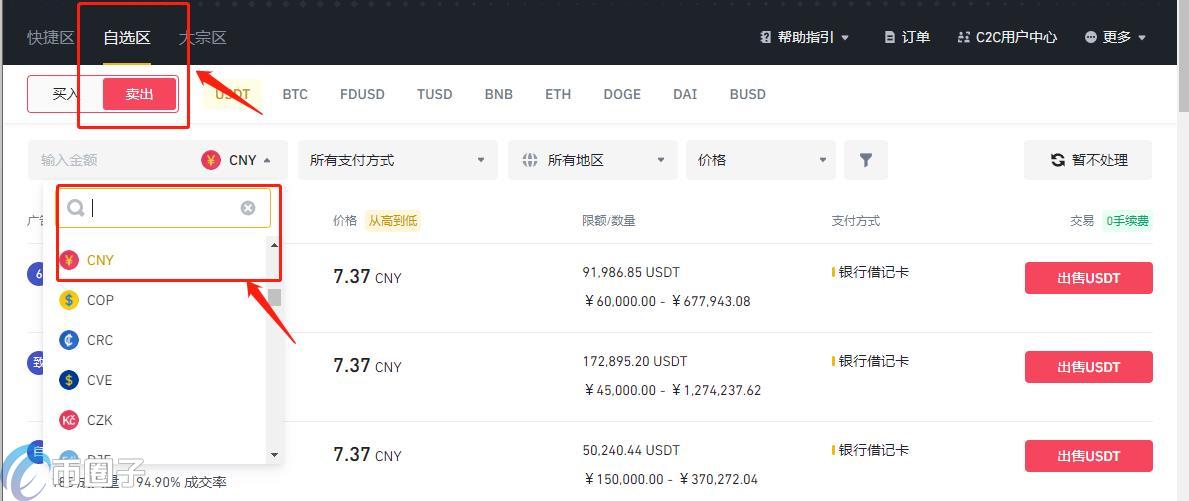Viewport: 1189px width, 501px height.
Task: Toggle price sort 从高到低
Action: (x=392, y=220)
